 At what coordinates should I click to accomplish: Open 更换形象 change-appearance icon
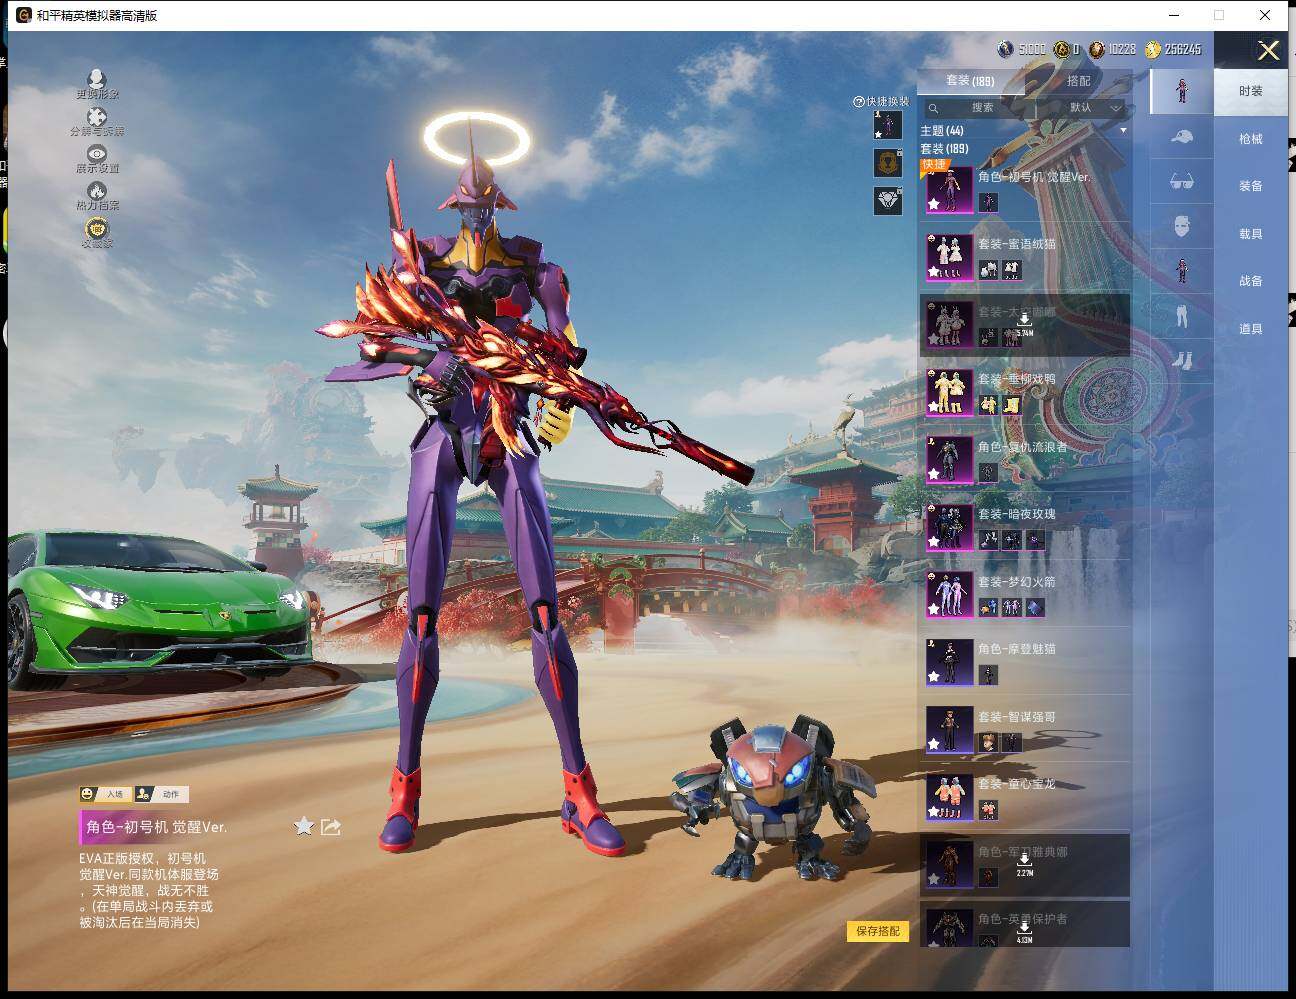[97, 79]
